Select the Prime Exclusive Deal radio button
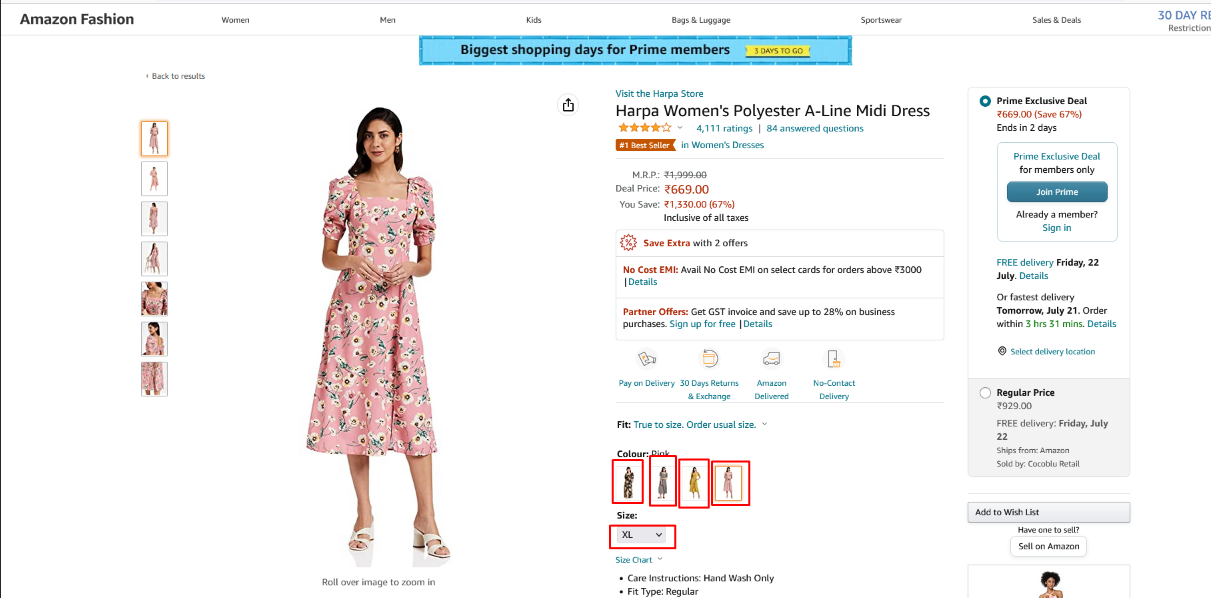The image size is (1211, 598). [x=986, y=101]
